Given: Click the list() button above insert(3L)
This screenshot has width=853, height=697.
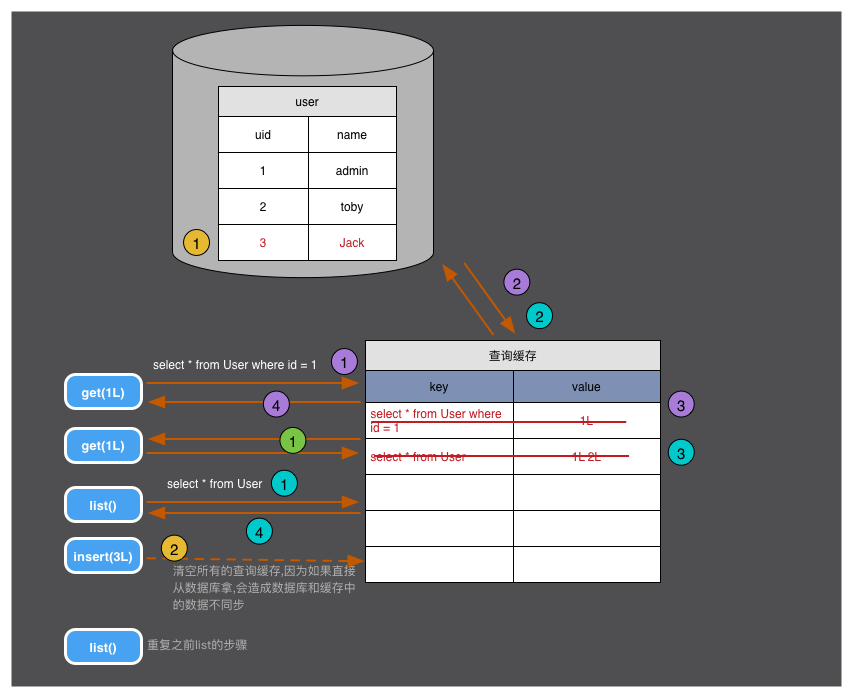Looking at the screenshot, I should coord(103,505).
